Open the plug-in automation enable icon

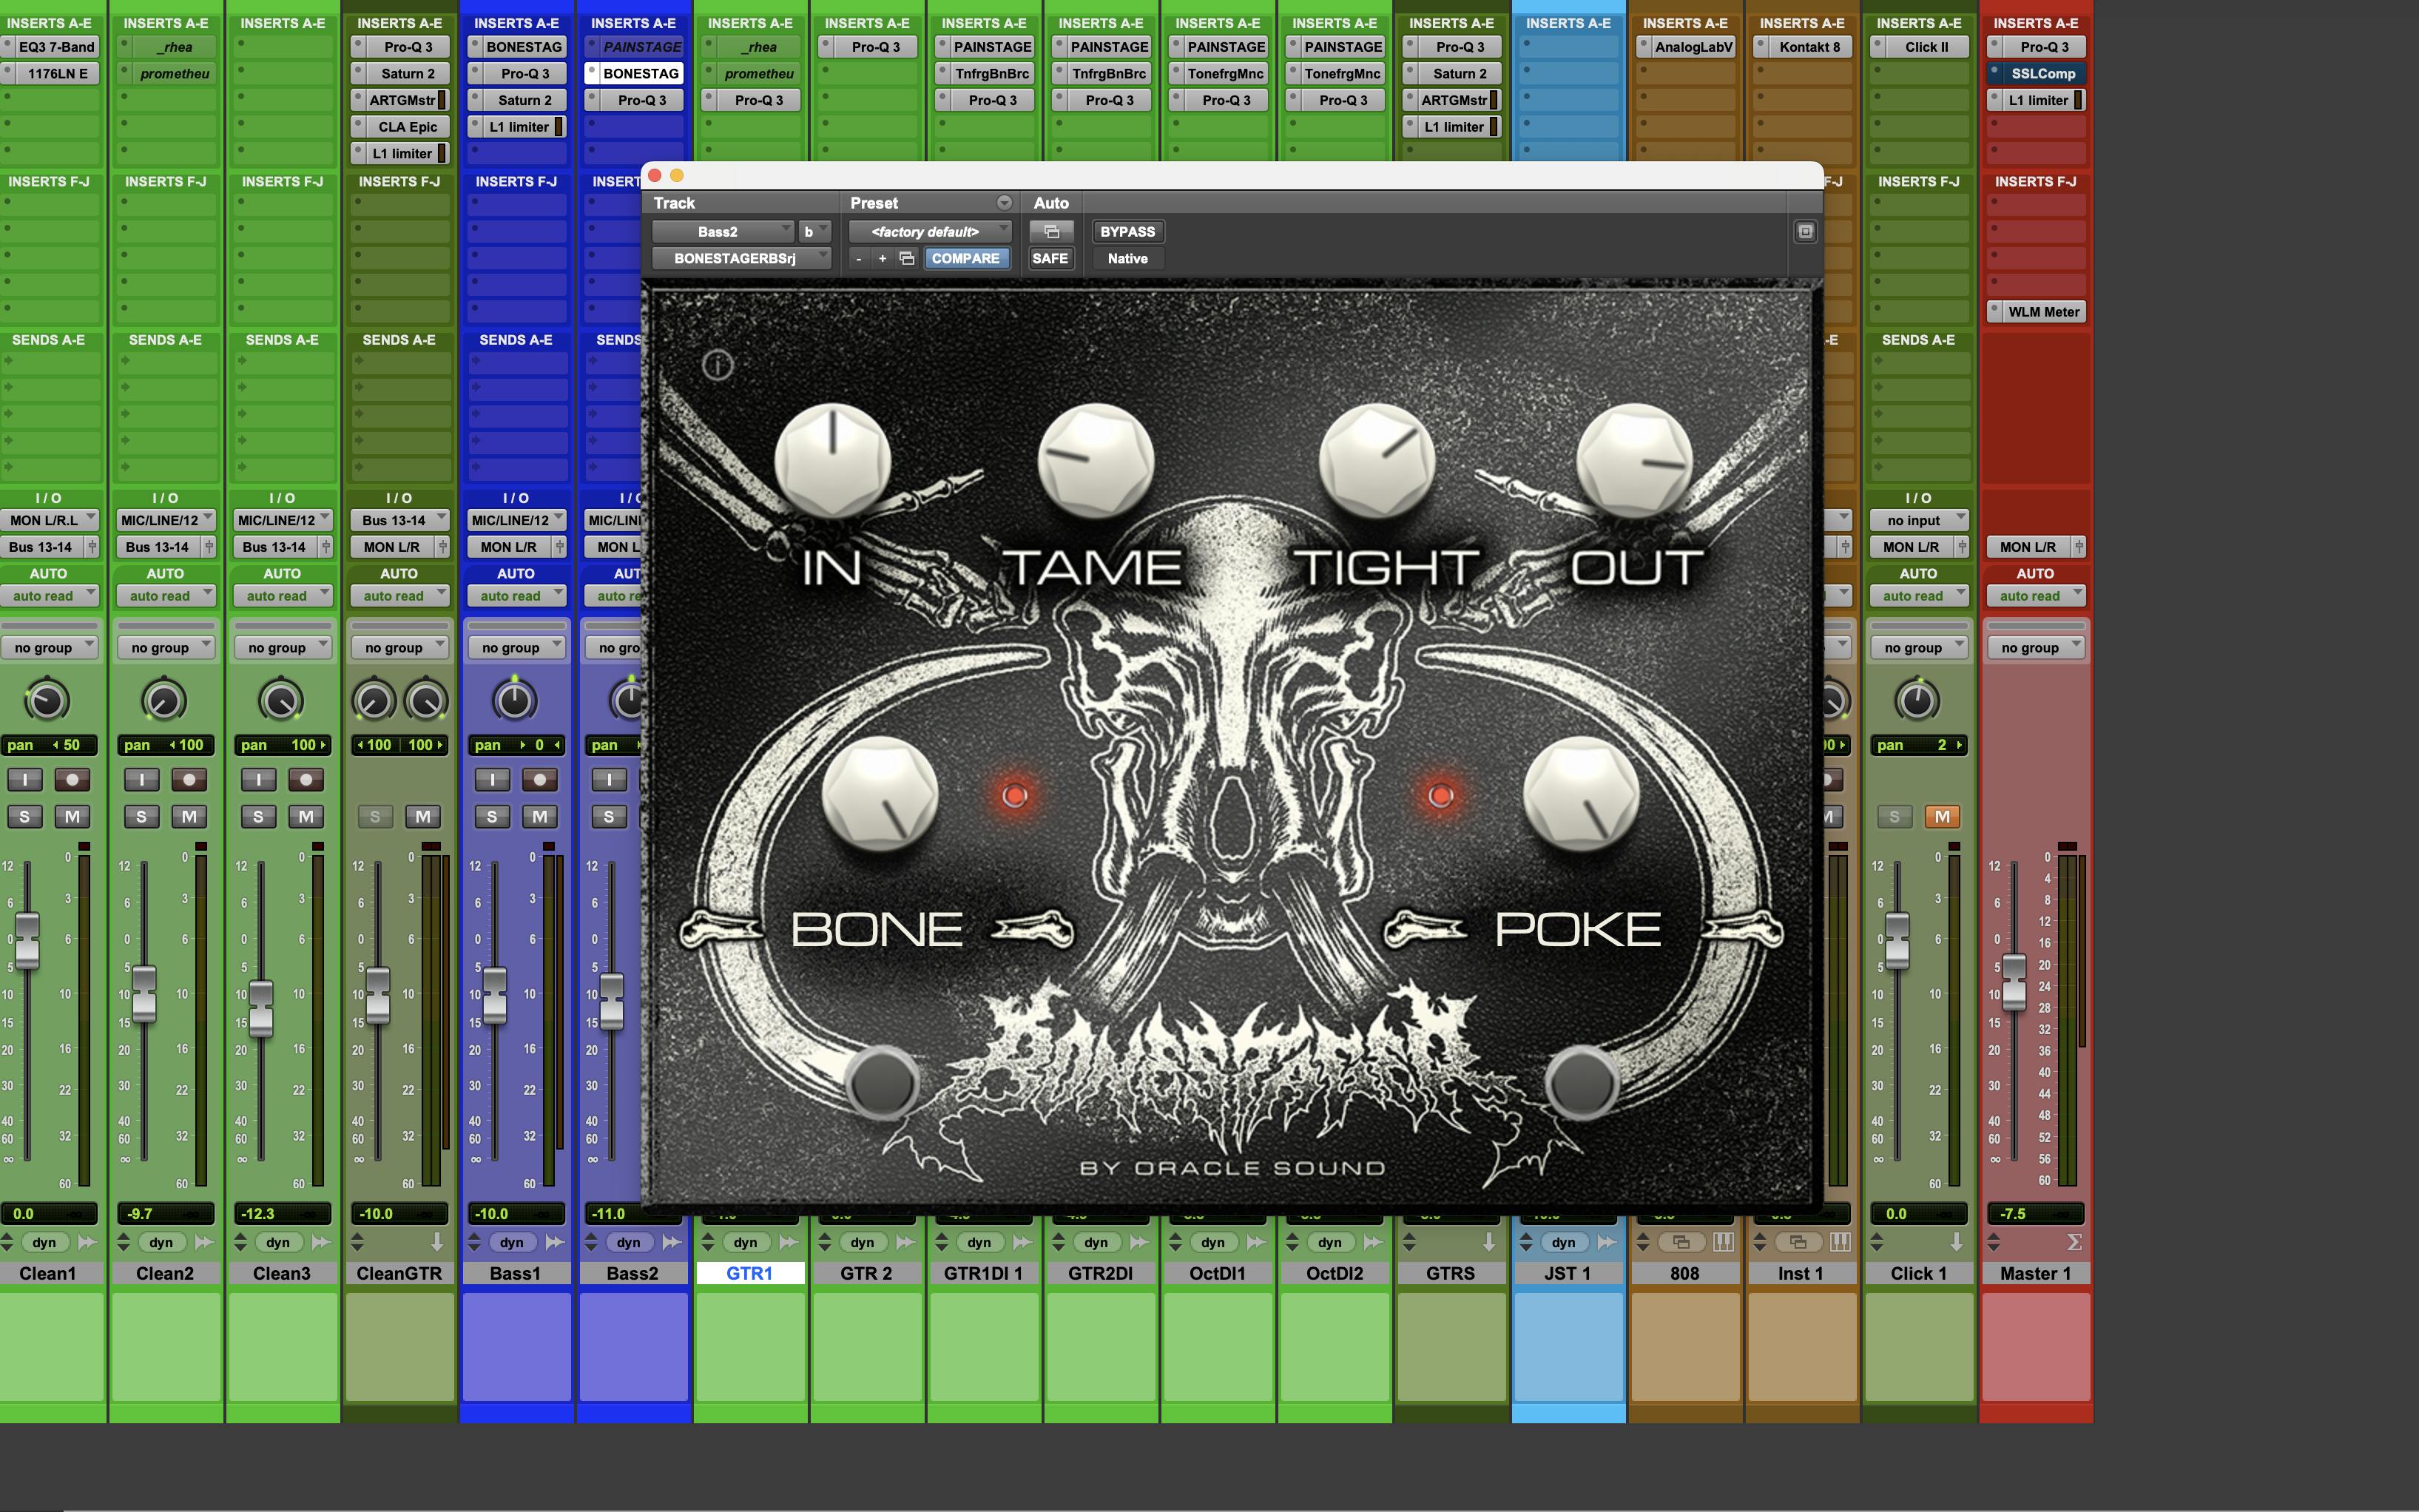1050,231
